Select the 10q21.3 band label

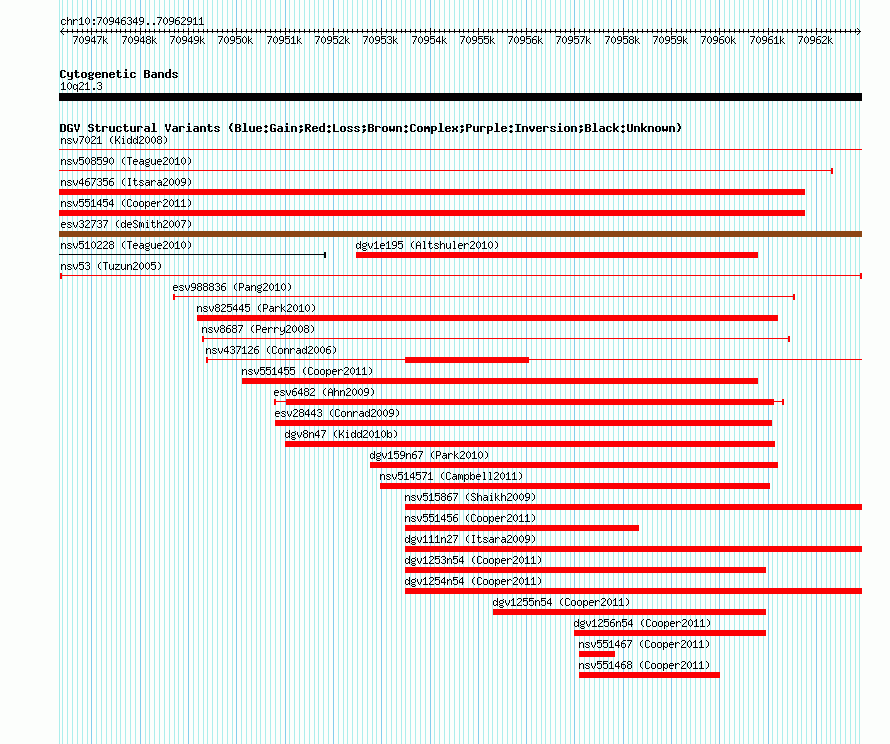coord(81,86)
